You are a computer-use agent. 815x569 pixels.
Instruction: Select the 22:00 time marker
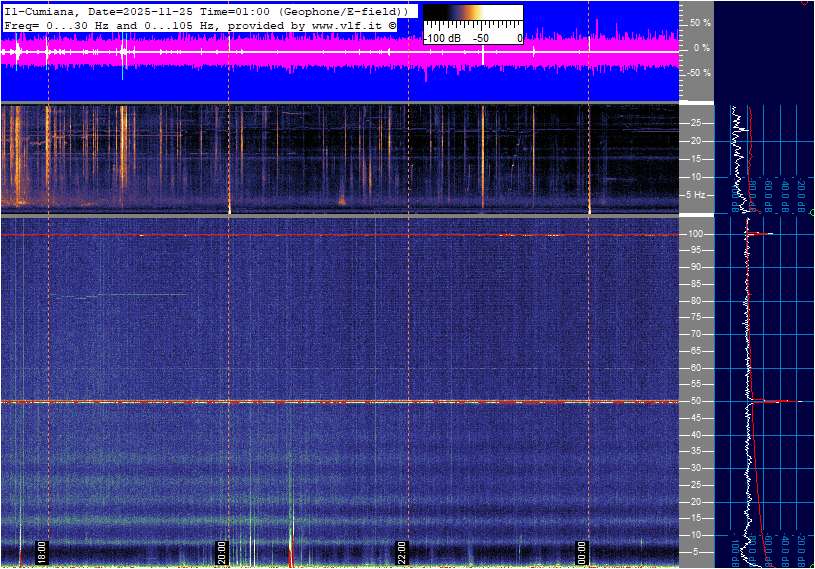[402, 552]
